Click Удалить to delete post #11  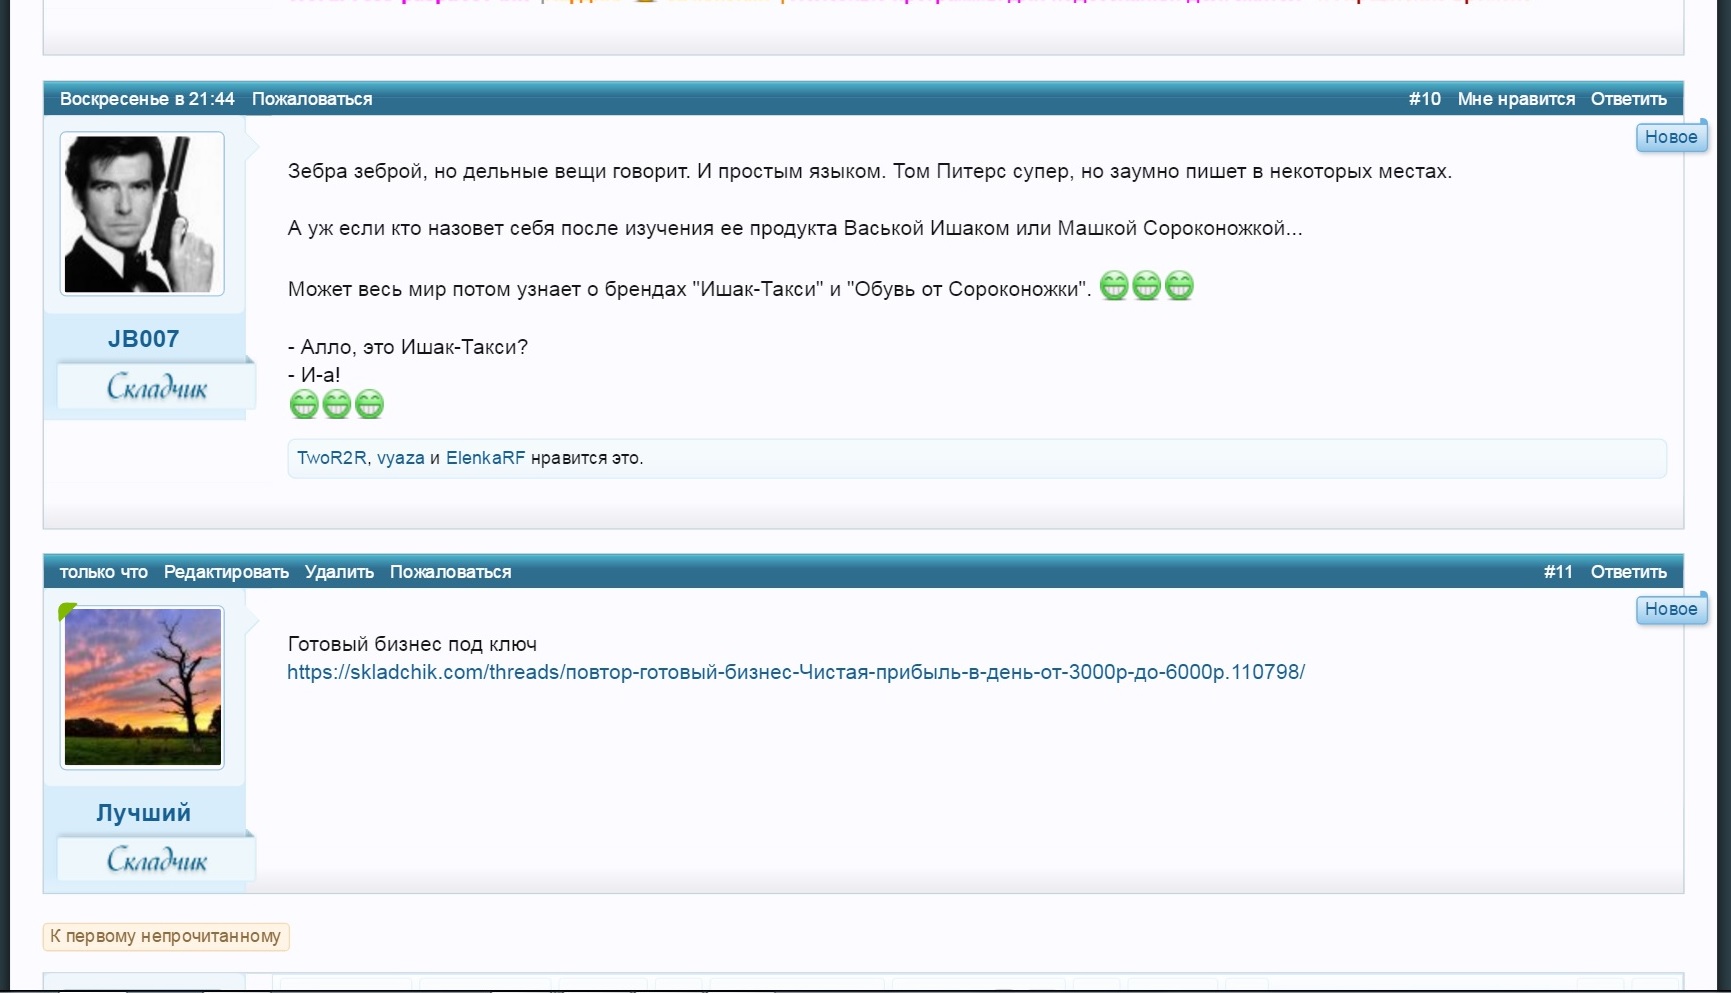339,572
